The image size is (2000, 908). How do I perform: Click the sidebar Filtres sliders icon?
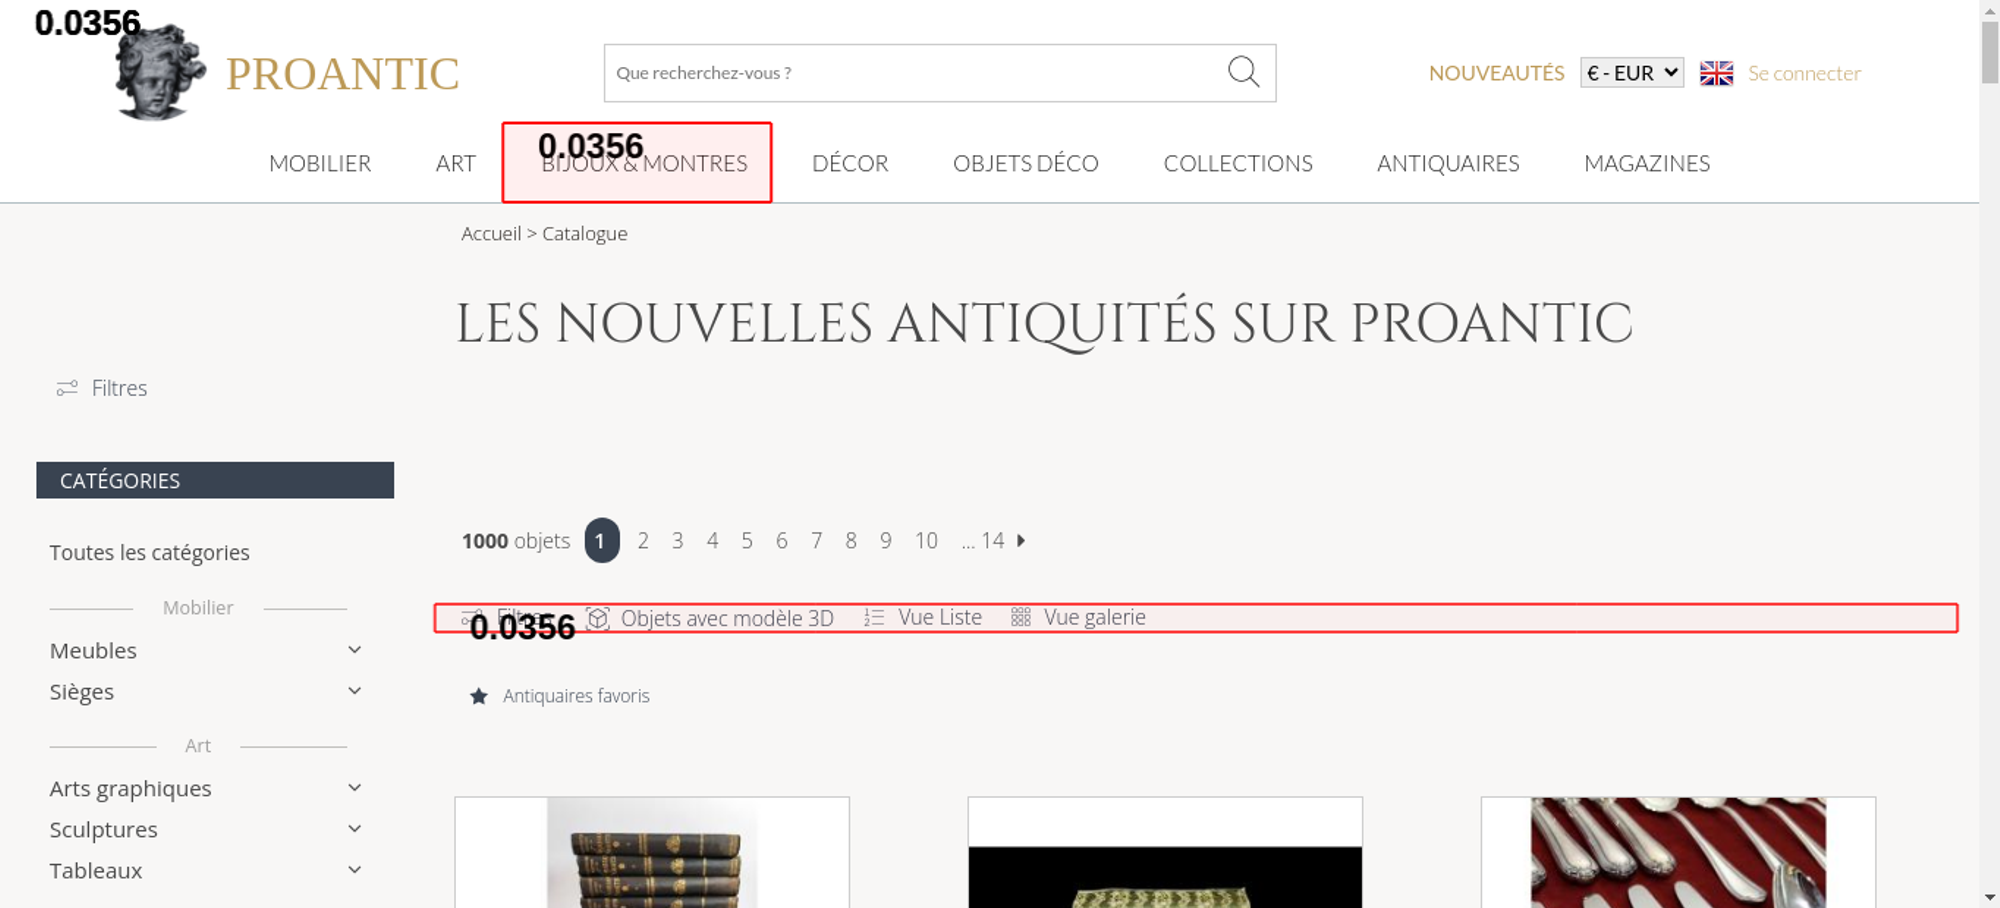(67, 388)
